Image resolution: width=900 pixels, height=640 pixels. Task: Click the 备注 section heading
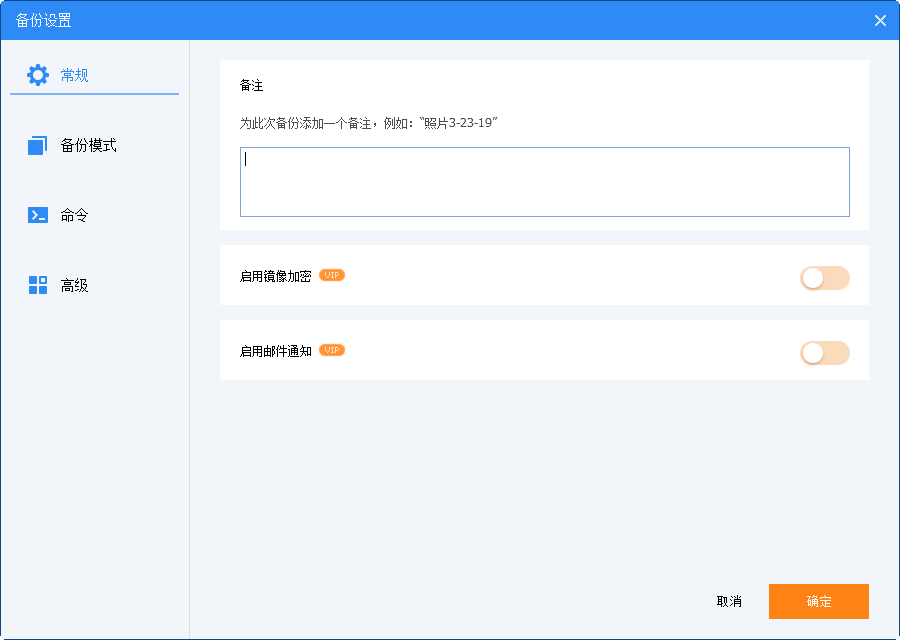(x=251, y=86)
